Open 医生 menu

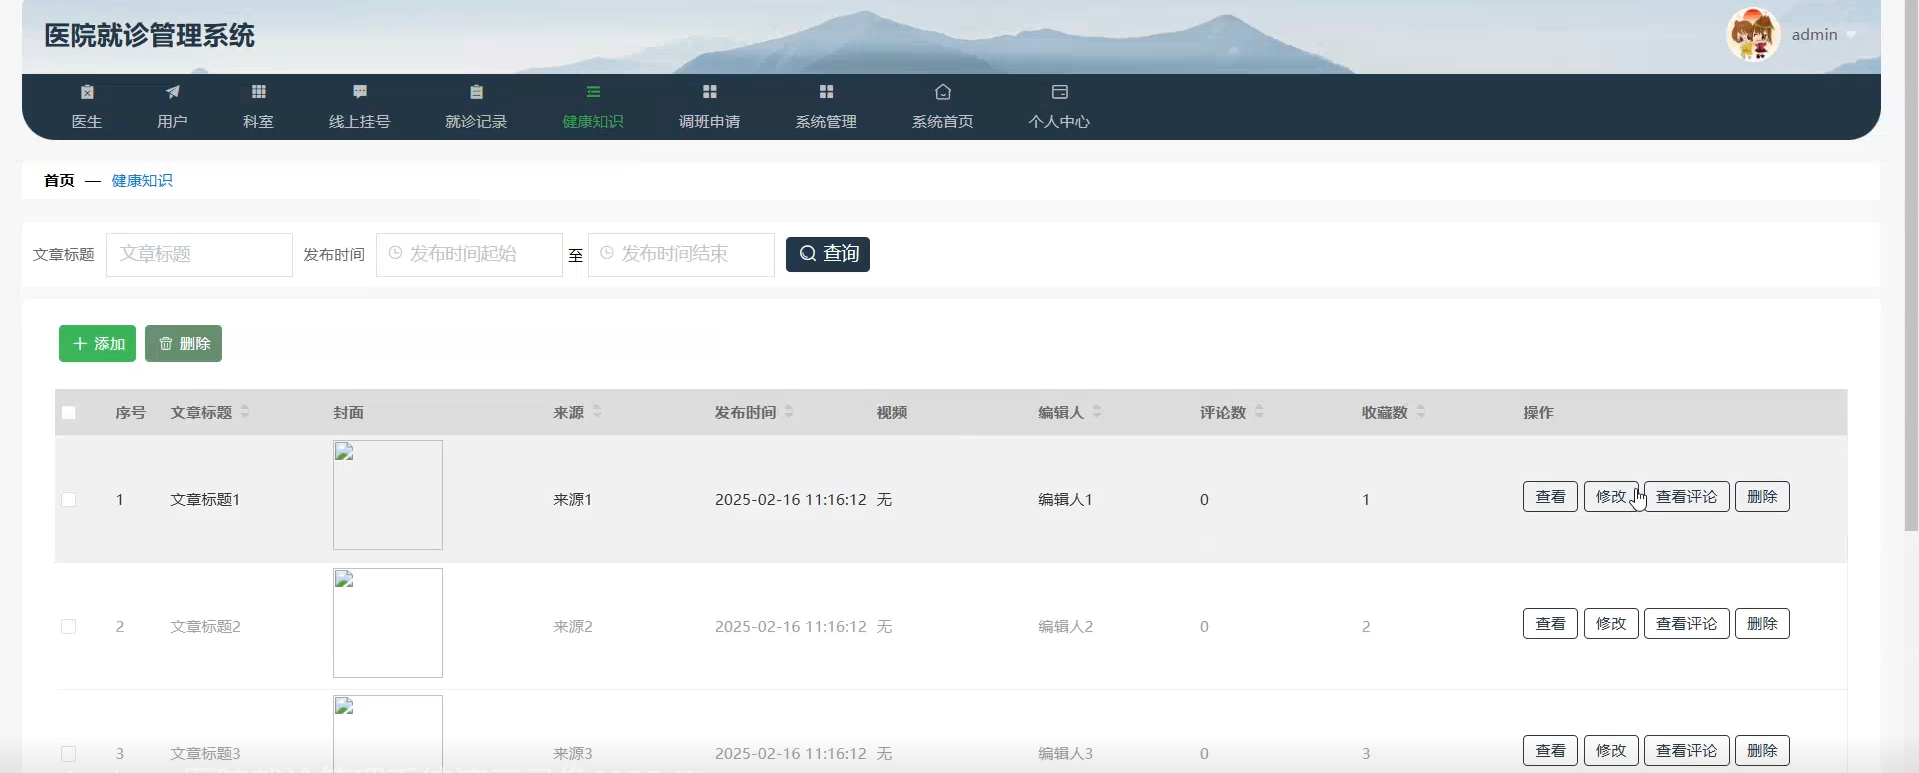click(x=87, y=106)
